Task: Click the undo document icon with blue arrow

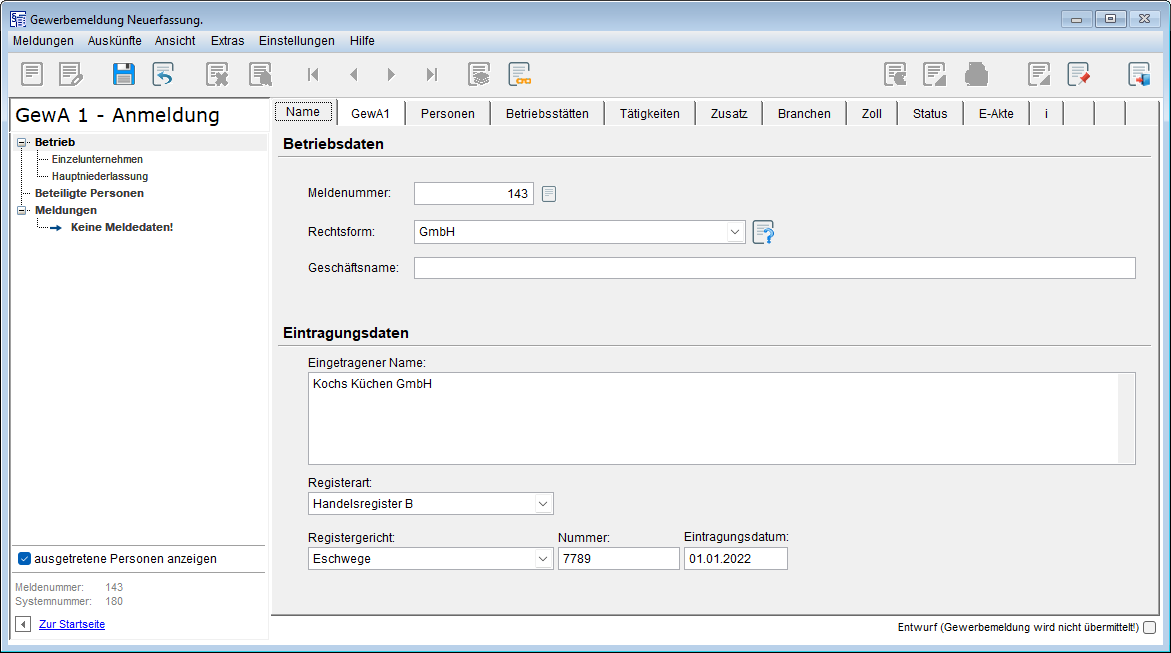Action: (163, 74)
